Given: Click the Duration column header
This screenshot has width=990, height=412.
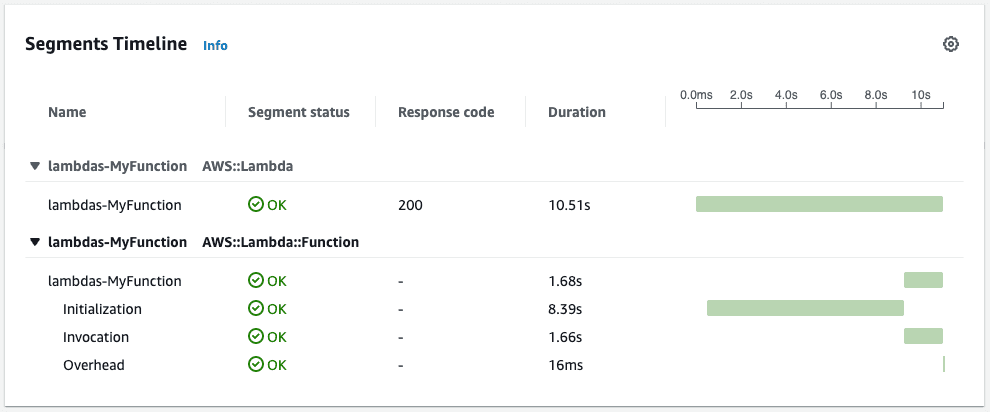Looking at the screenshot, I should pyautogui.click(x=576, y=112).
